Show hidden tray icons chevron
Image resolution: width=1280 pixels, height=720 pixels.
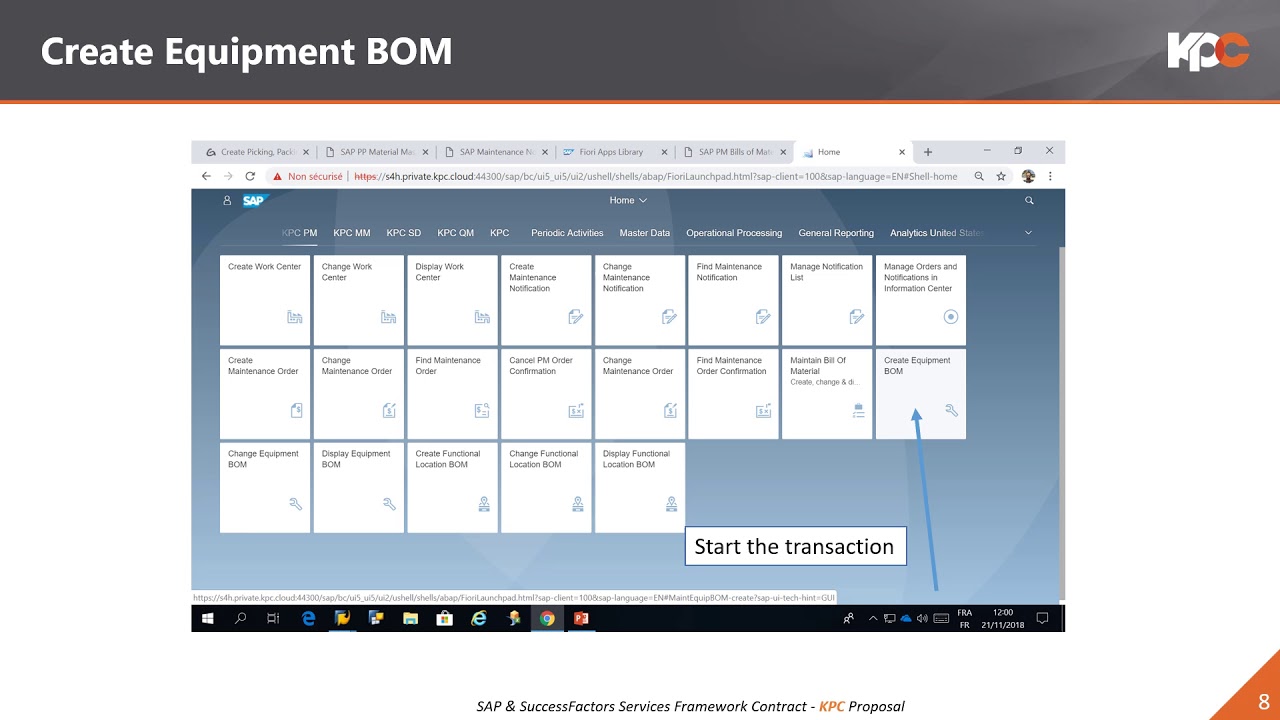[x=873, y=619]
